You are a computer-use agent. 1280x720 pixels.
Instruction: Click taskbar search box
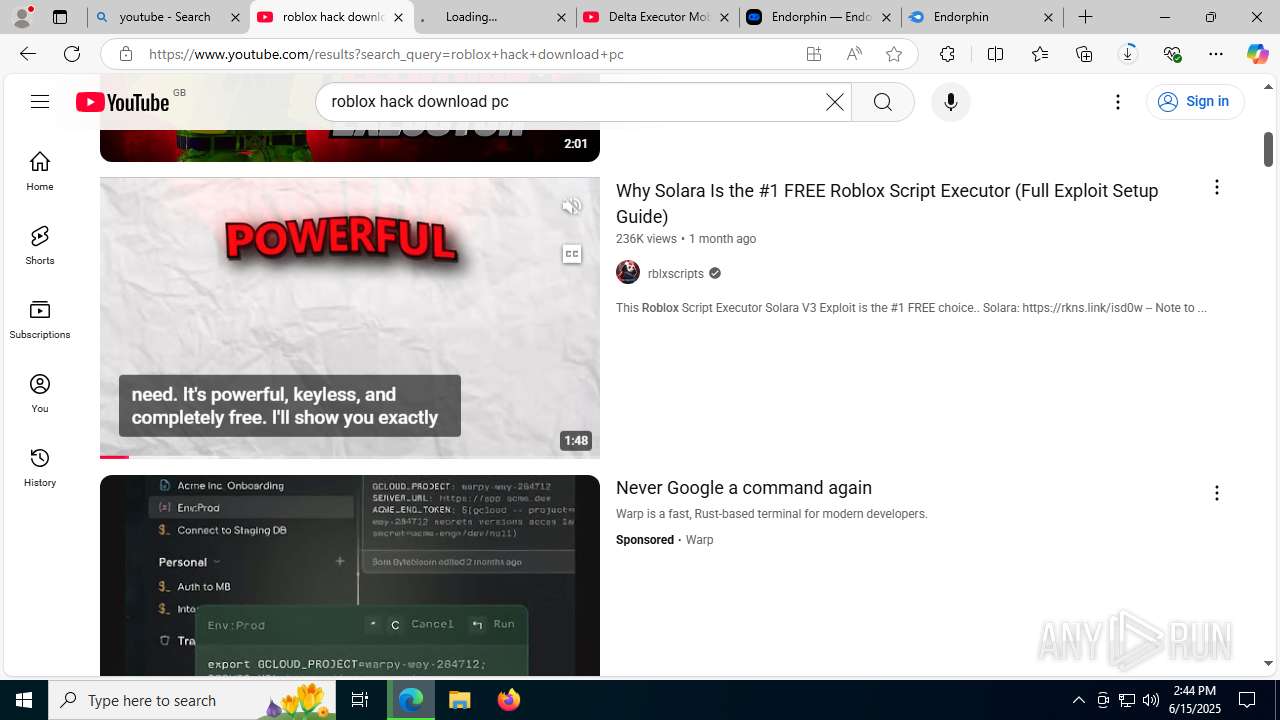tap(192, 700)
